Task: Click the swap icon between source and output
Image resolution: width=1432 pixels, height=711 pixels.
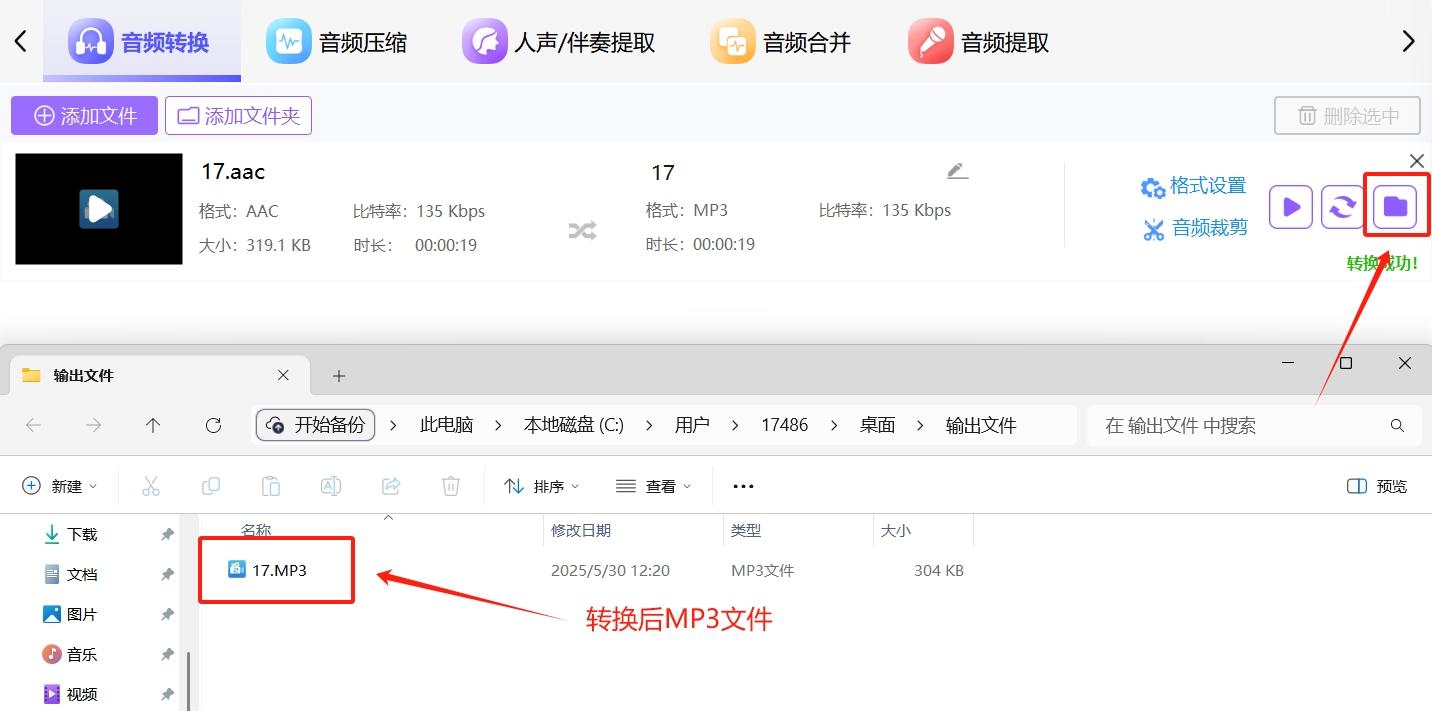Action: [x=582, y=229]
